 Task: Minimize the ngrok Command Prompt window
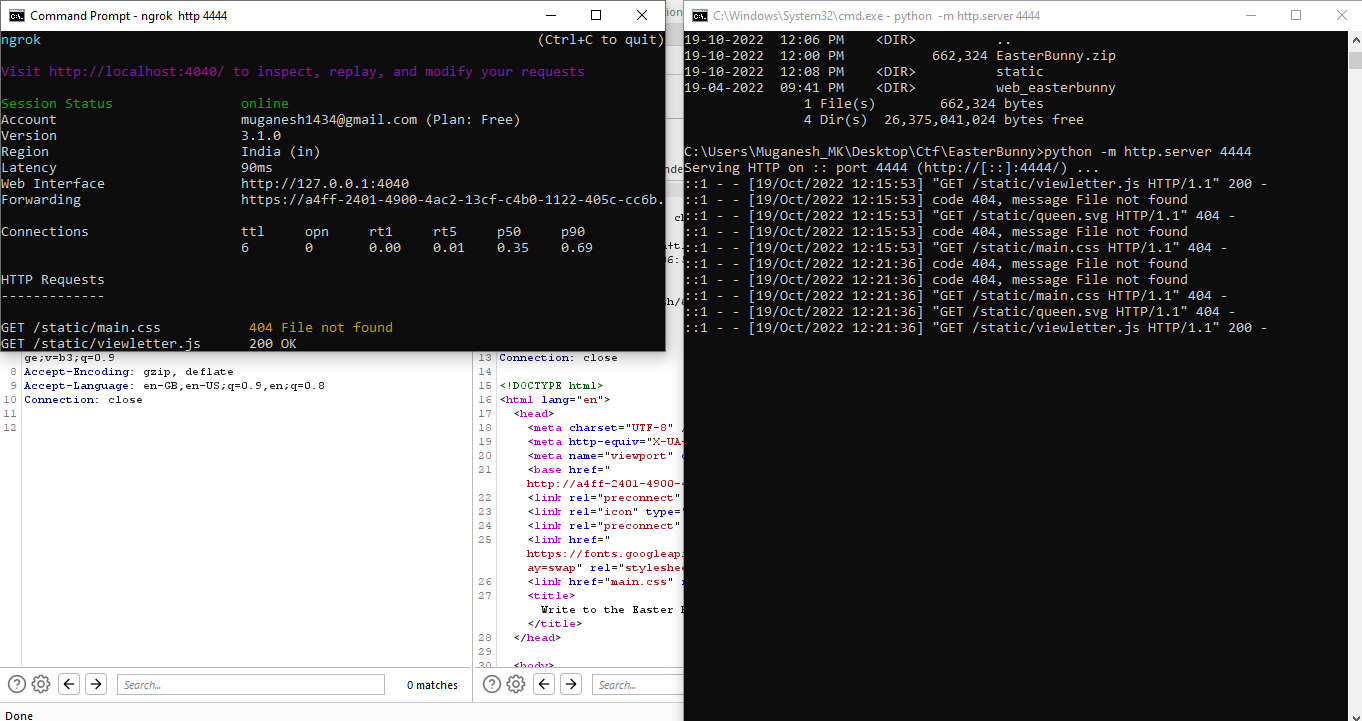click(550, 15)
